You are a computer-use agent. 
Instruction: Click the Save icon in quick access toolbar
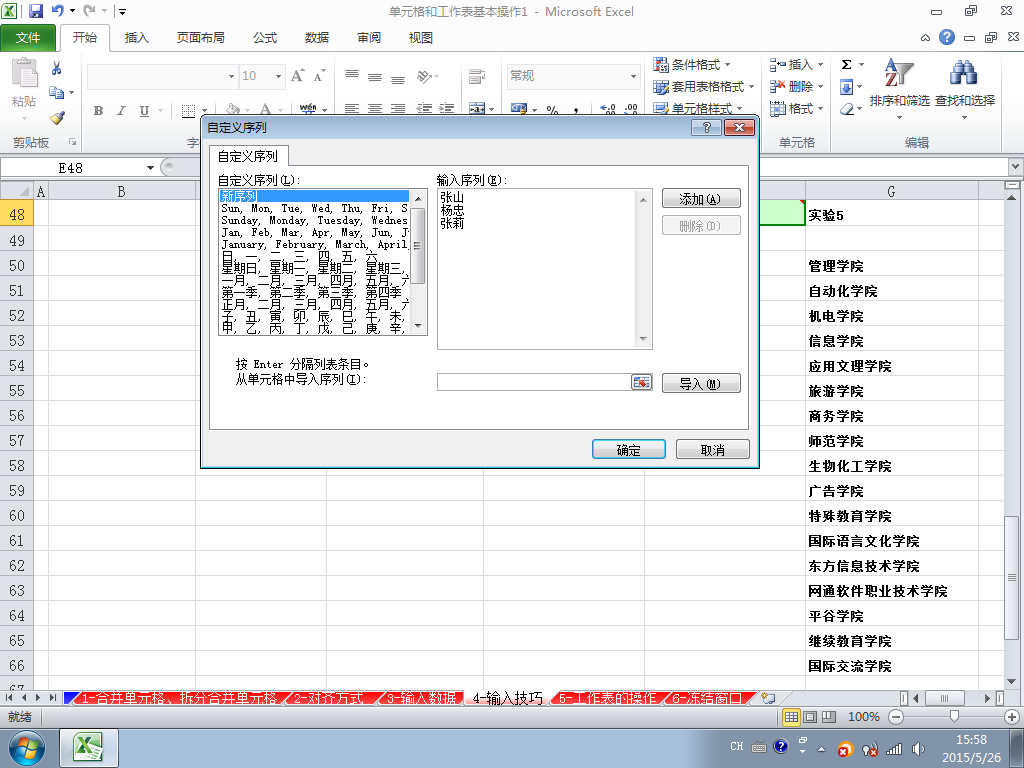click(x=36, y=11)
